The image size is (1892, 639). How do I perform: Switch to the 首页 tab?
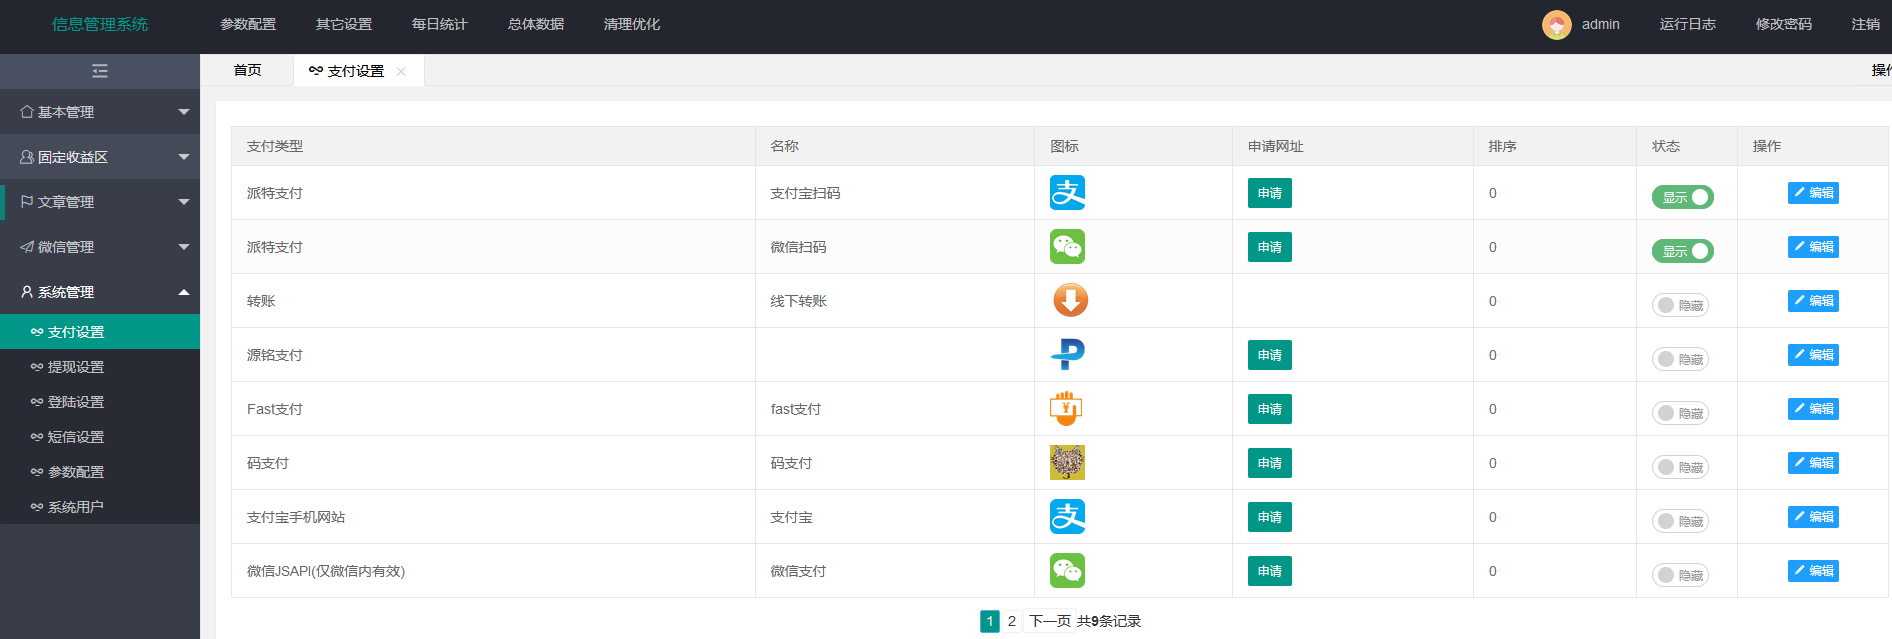(x=247, y=70)
